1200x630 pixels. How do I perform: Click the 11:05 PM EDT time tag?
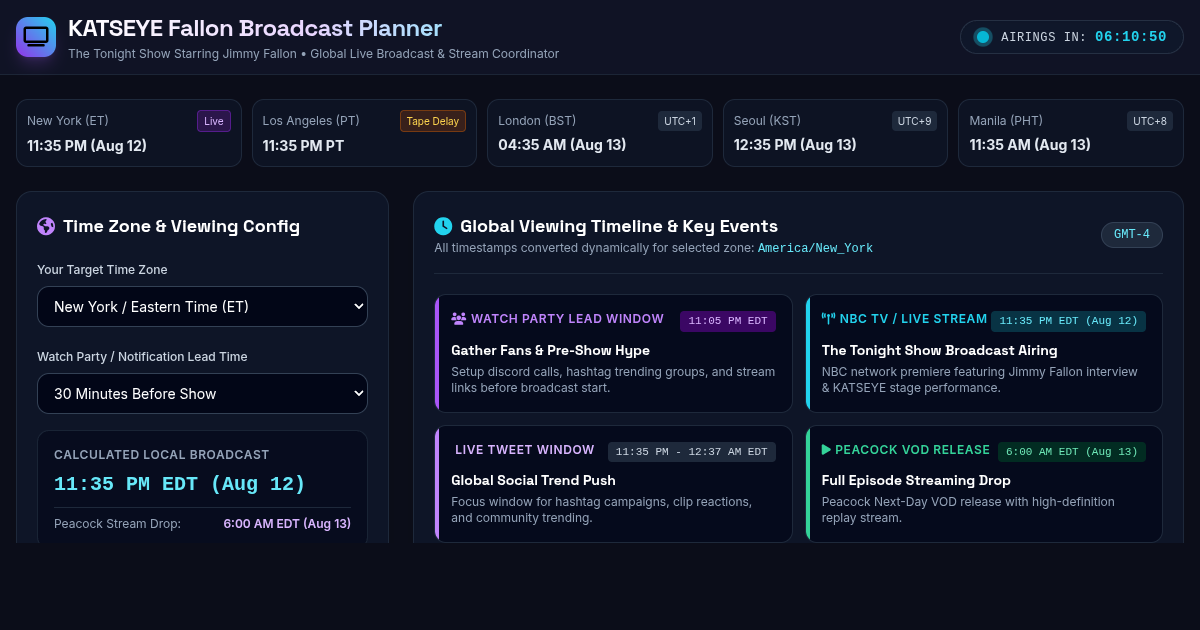point(728,321)
